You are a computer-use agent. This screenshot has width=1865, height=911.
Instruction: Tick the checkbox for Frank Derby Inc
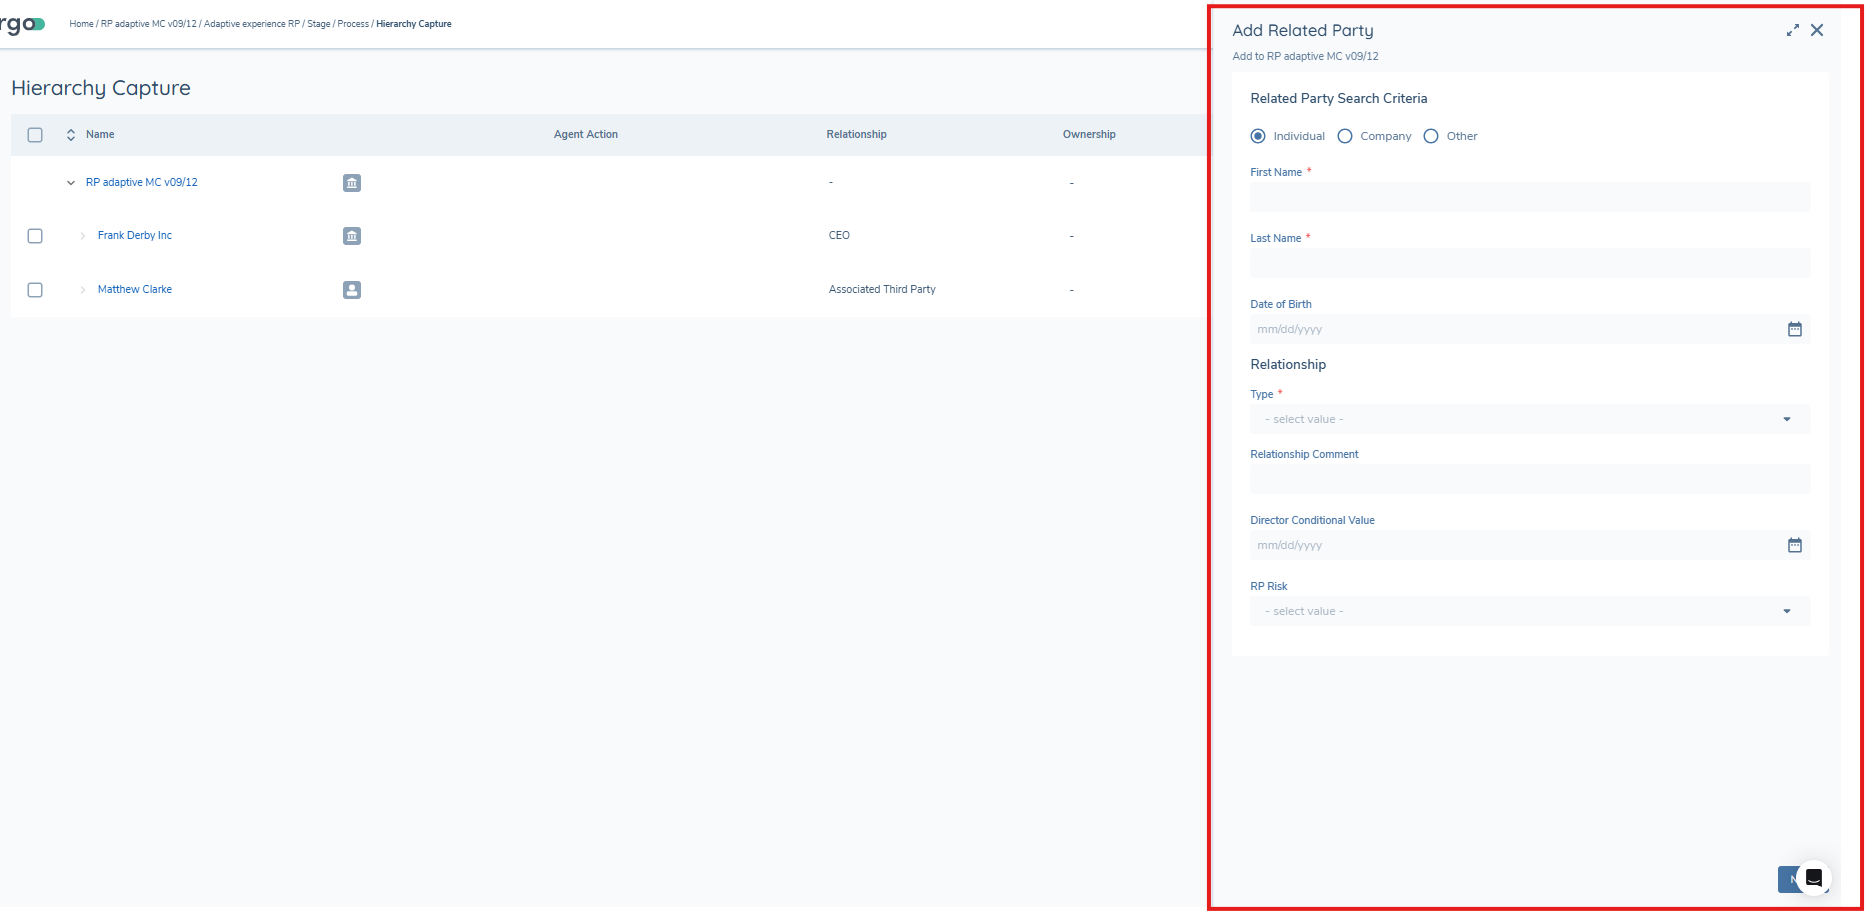[35, 236]
